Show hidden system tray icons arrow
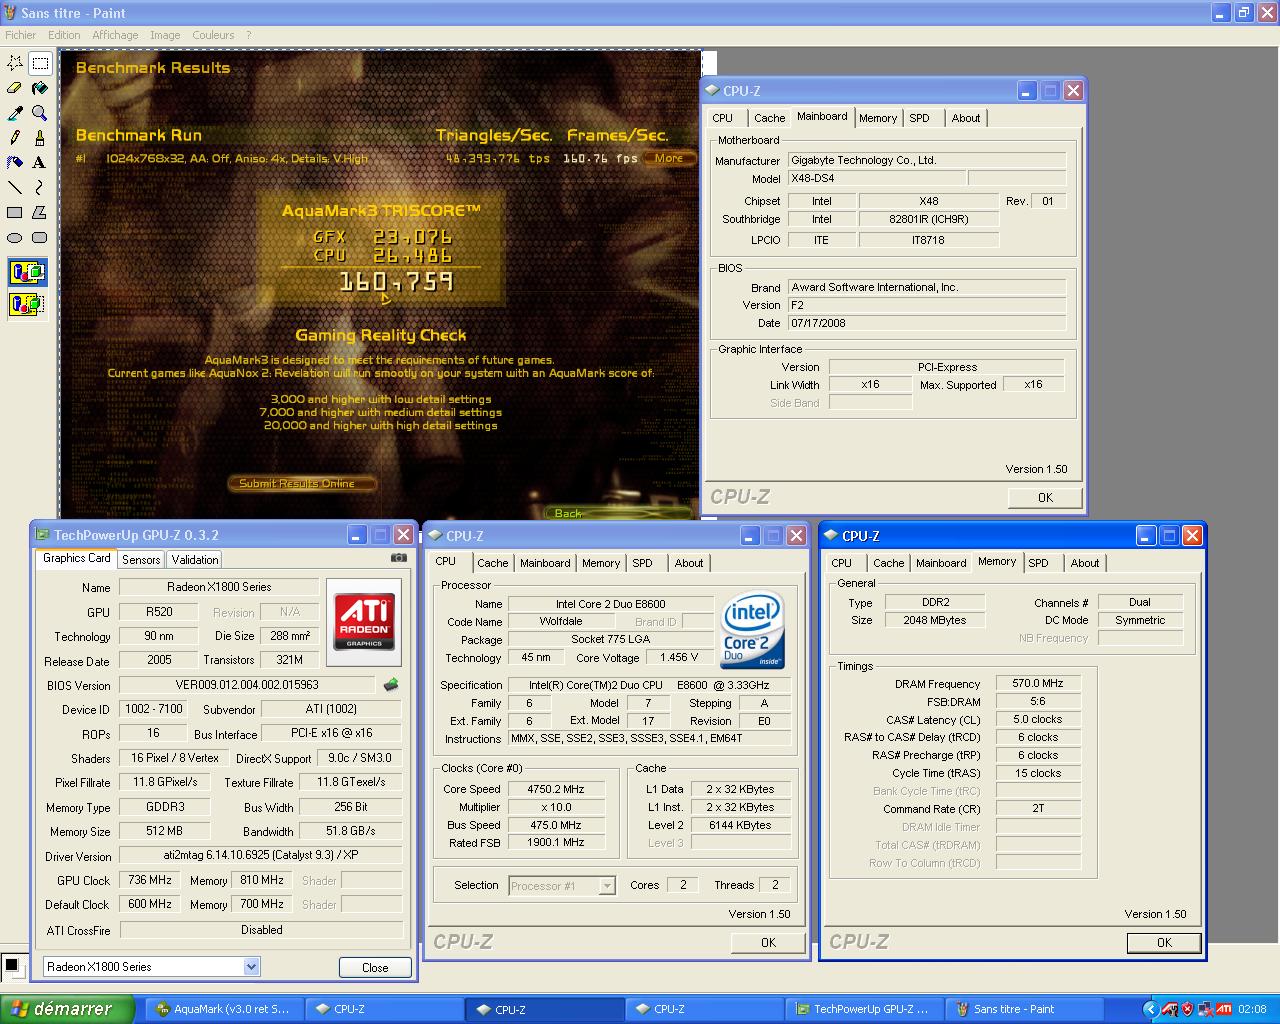 point(1150,1009)
